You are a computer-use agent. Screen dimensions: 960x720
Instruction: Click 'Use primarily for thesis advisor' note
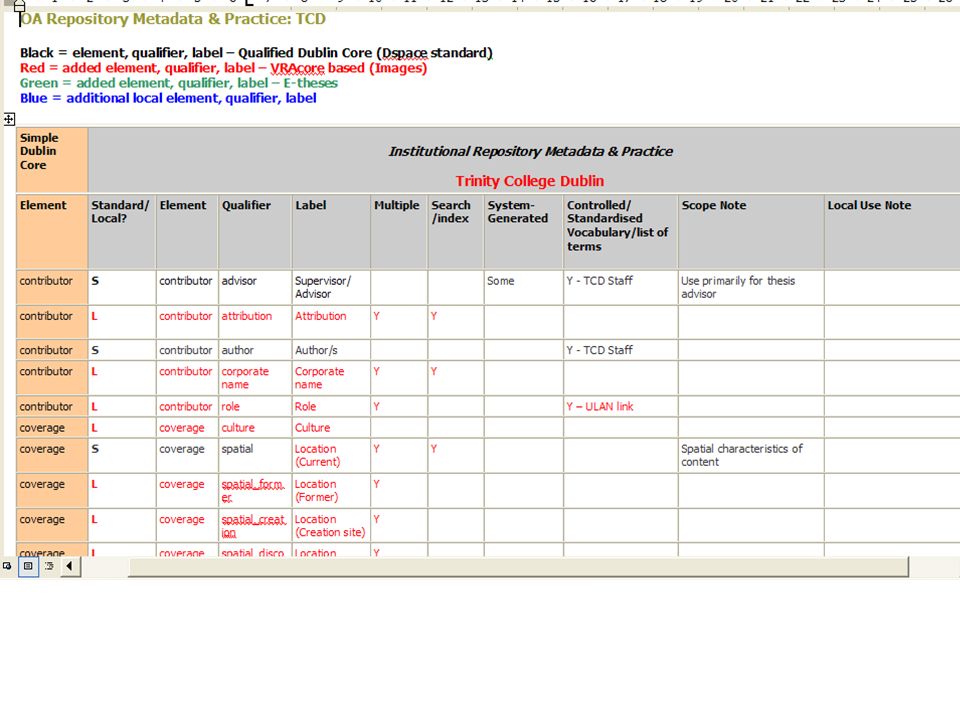click(x=751, y=287)
